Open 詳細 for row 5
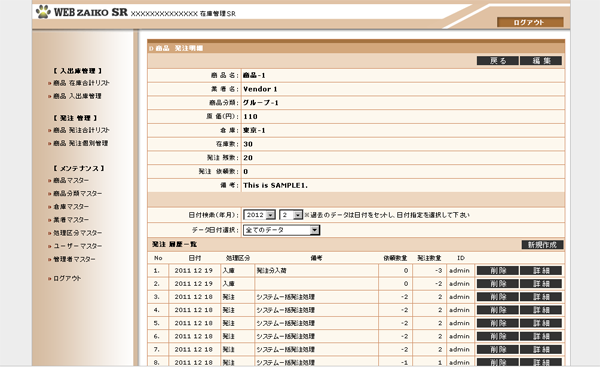Viewport: 600px width, 367px height. coord(541,323)
